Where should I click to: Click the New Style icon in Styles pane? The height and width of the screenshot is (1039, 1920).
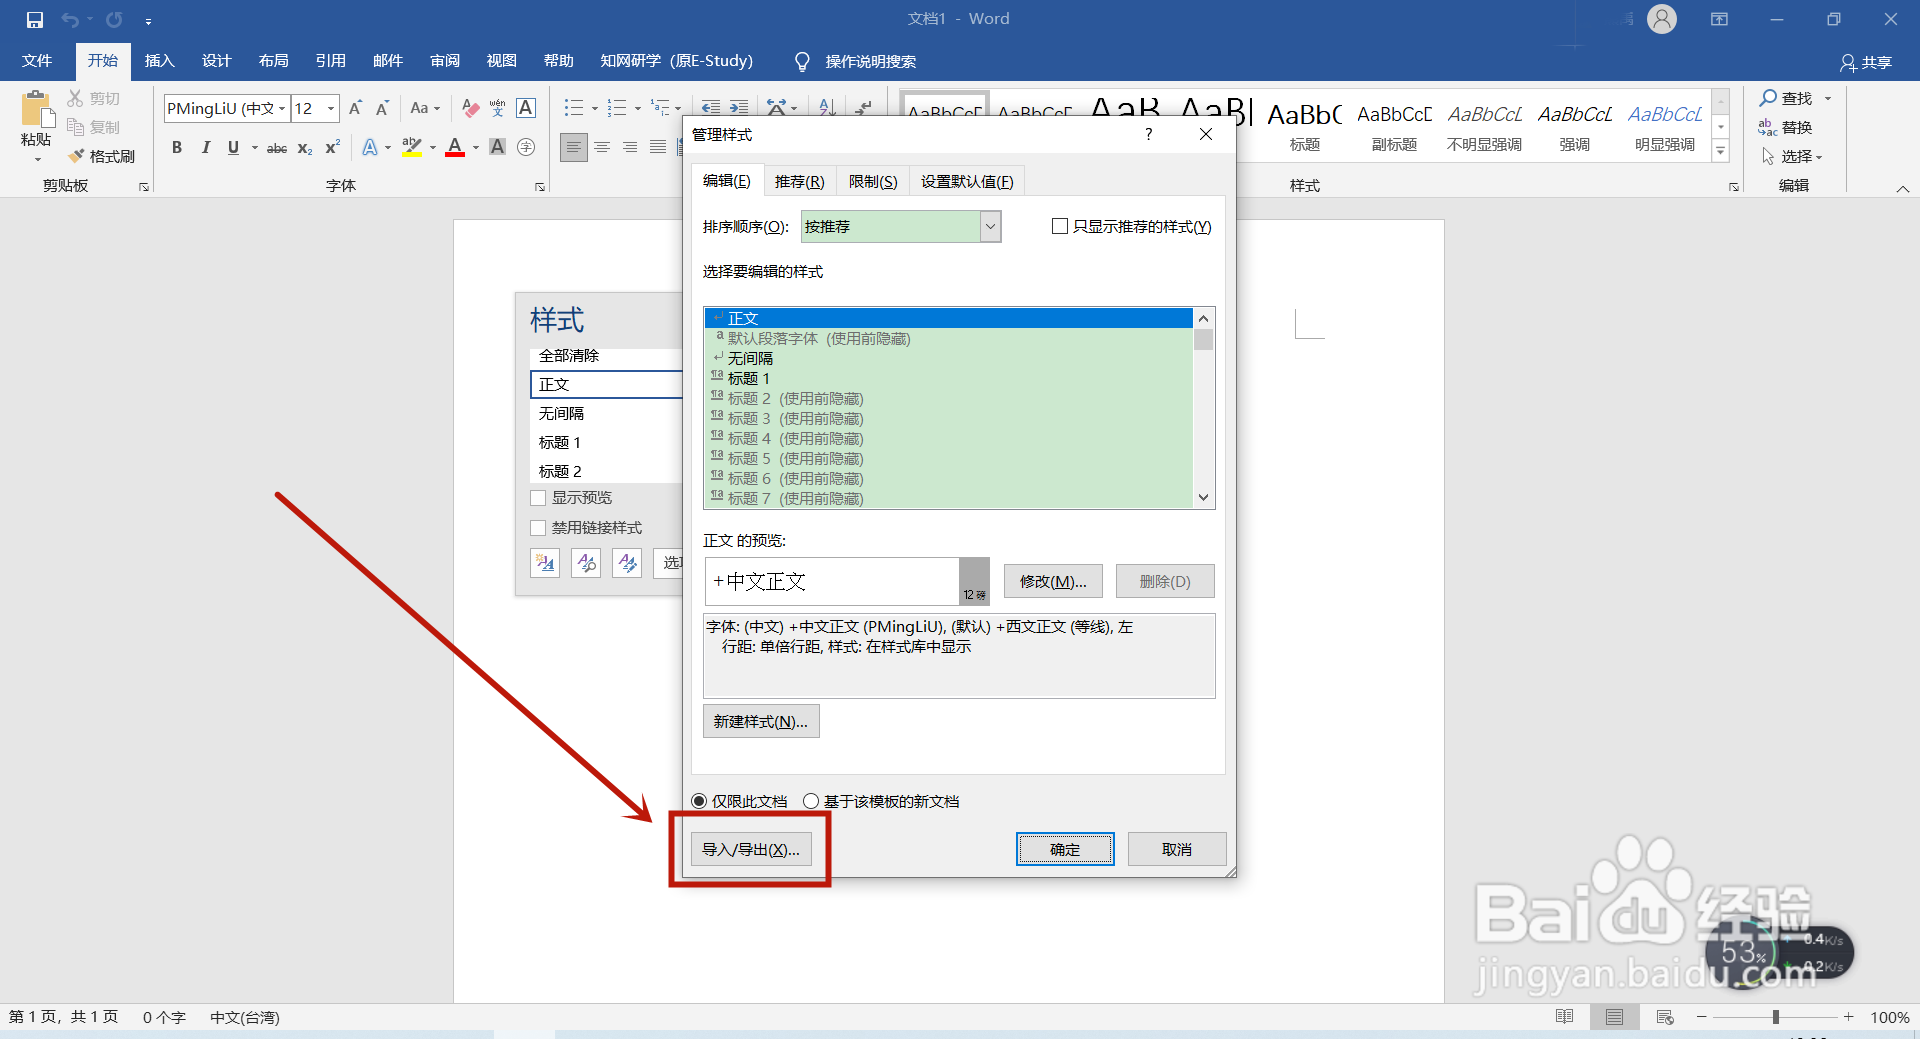click(545, 563)
